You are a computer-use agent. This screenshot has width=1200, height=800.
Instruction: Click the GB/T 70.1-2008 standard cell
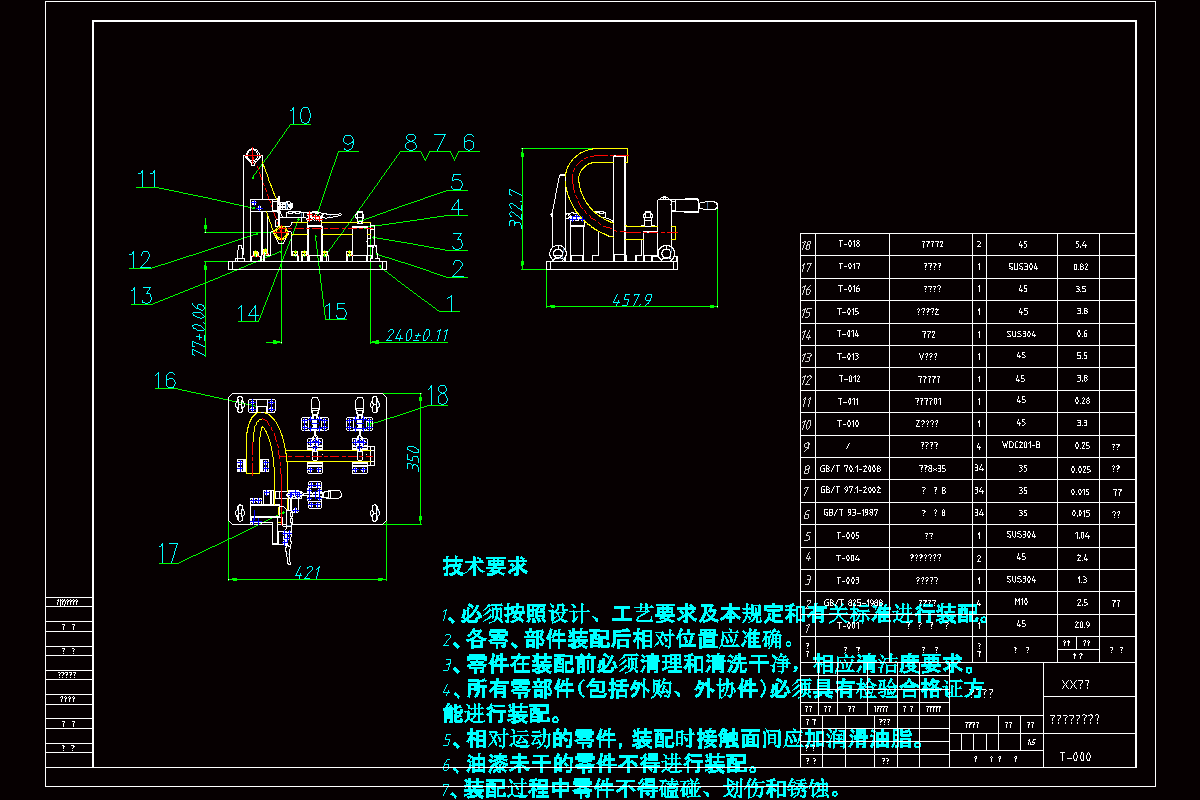(x=850, y=468)
